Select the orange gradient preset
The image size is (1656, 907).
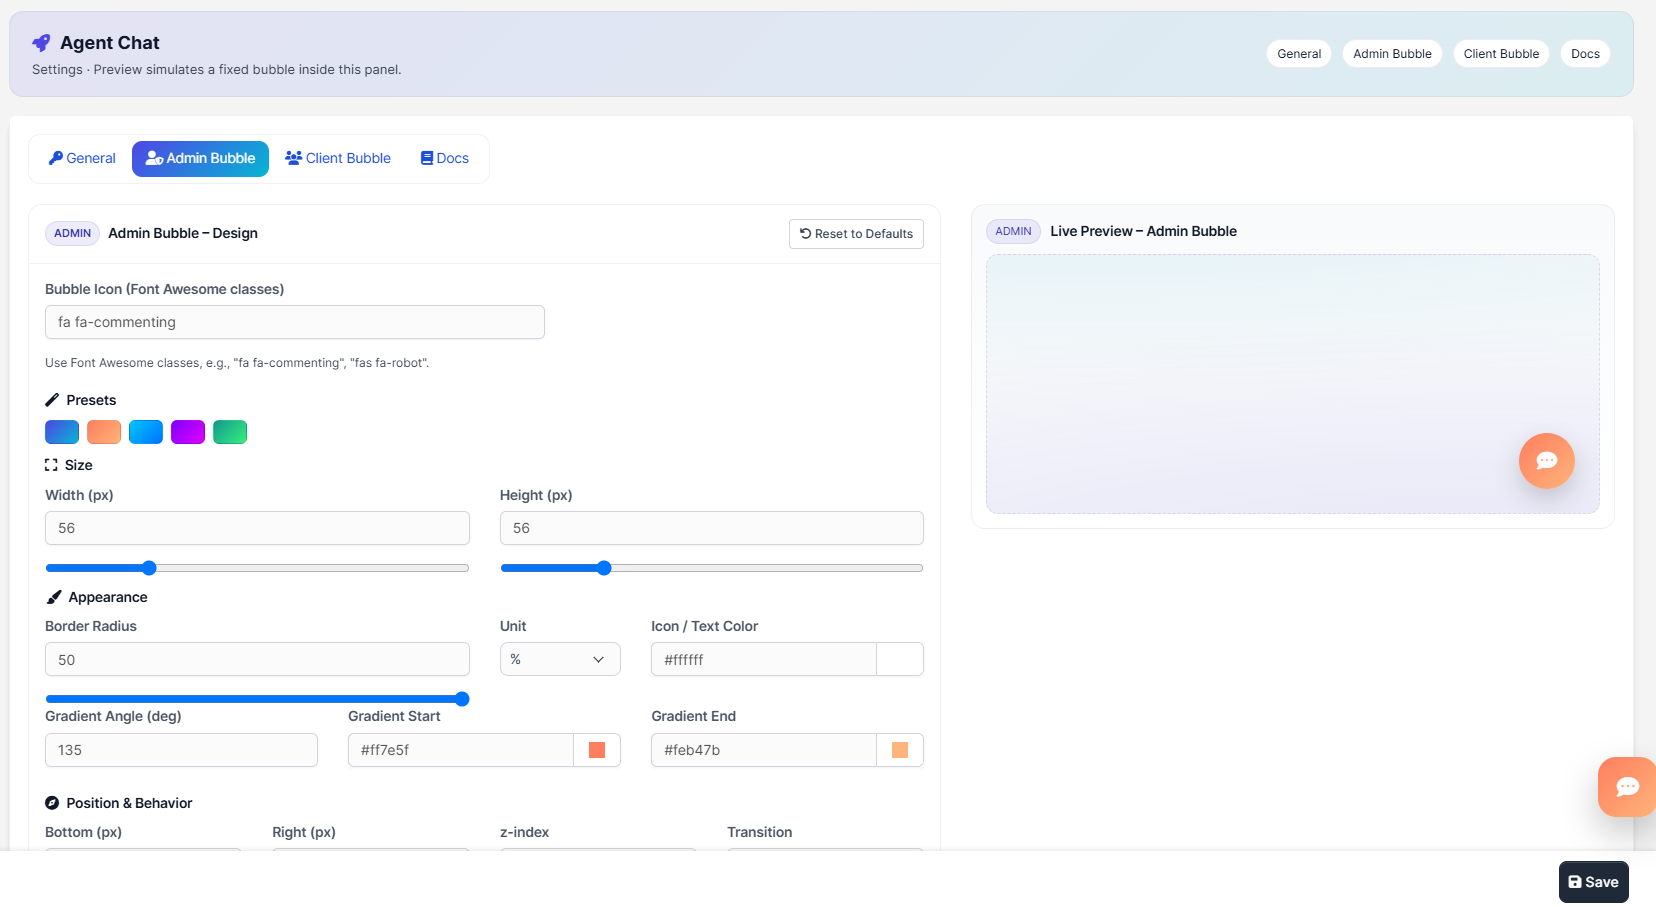point(104,432)
